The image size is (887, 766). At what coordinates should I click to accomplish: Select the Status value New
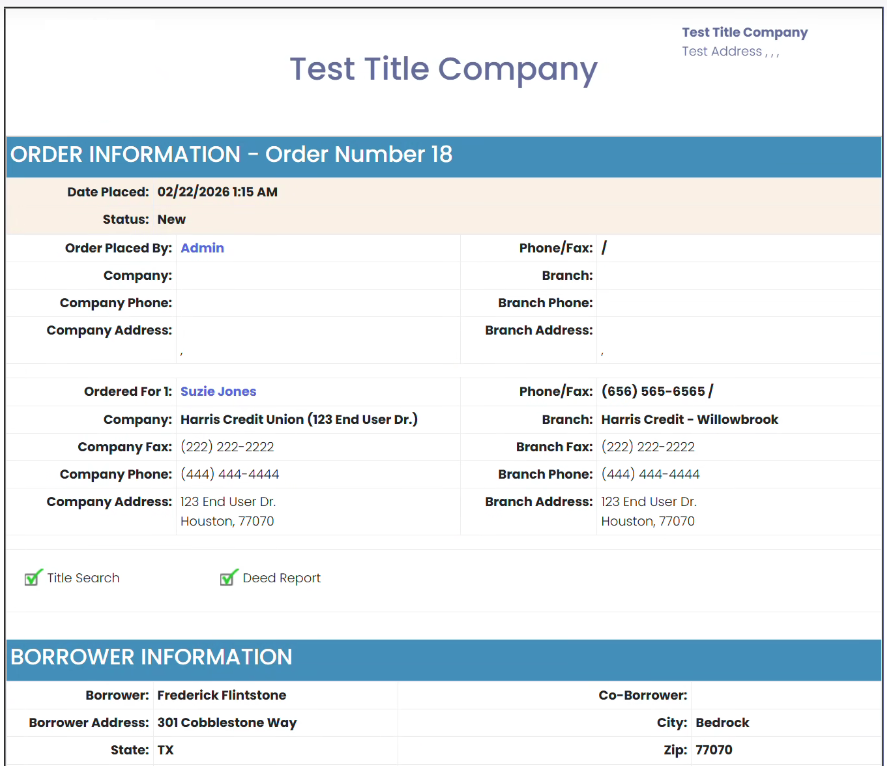click(x=171, y=220)
